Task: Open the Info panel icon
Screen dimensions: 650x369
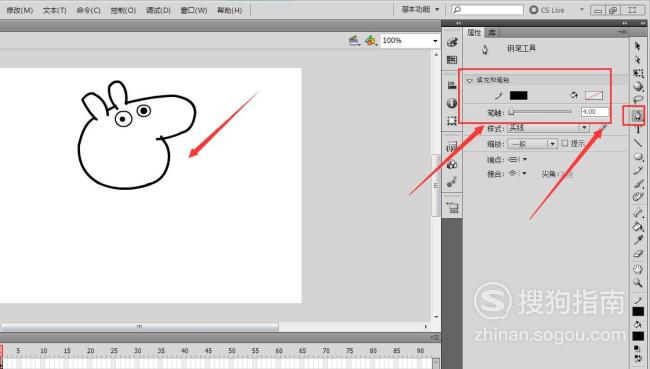Action: [x=452, y=103]
